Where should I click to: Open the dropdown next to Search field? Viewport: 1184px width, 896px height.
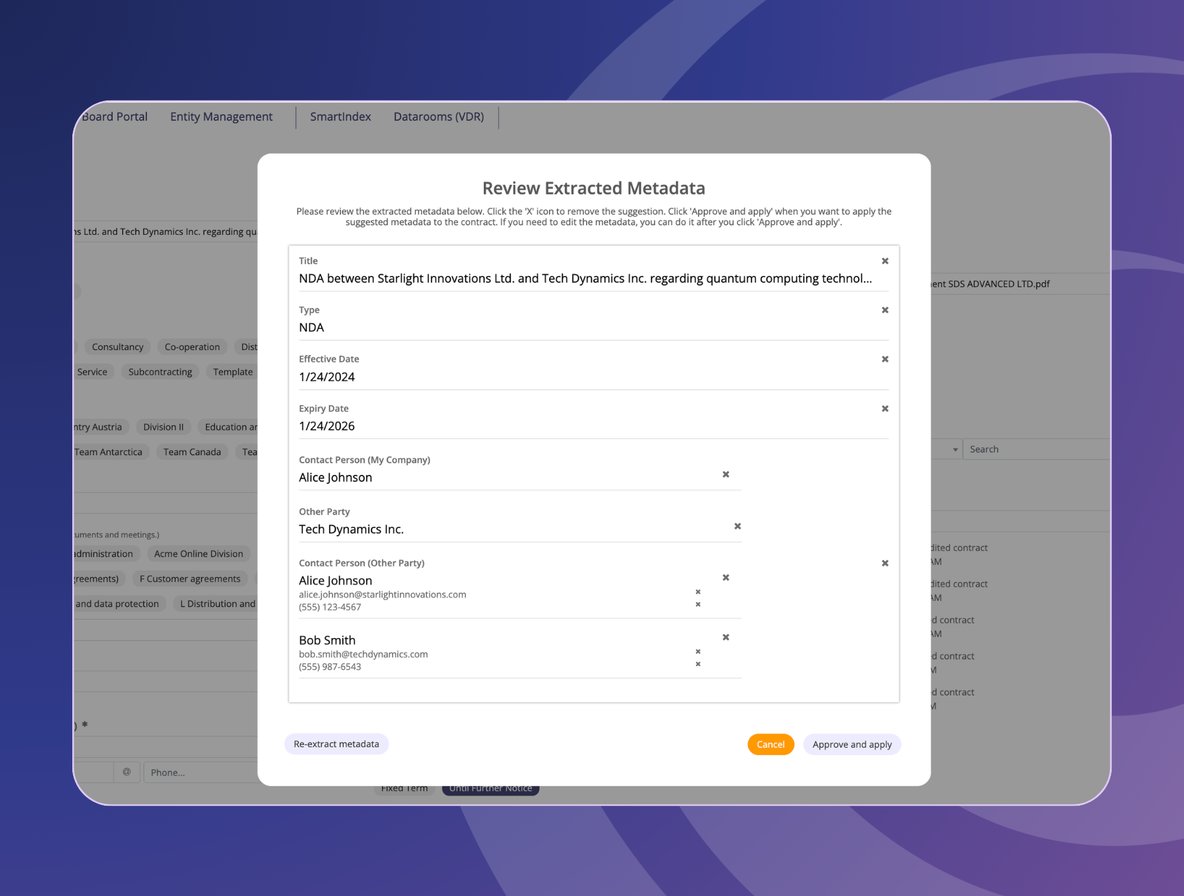[x=955, y=450]
